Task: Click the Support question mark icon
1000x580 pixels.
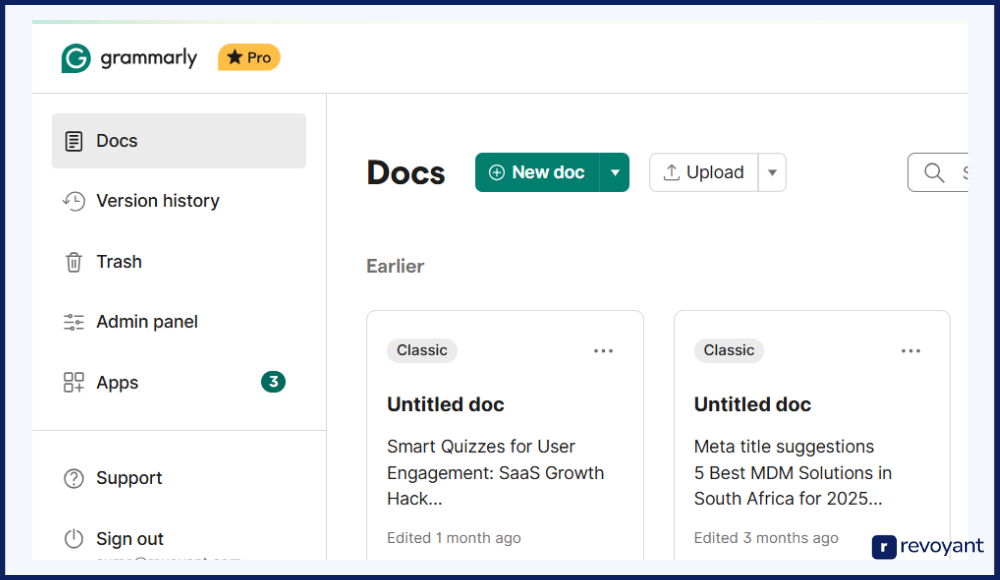Action: coord(73,478)
